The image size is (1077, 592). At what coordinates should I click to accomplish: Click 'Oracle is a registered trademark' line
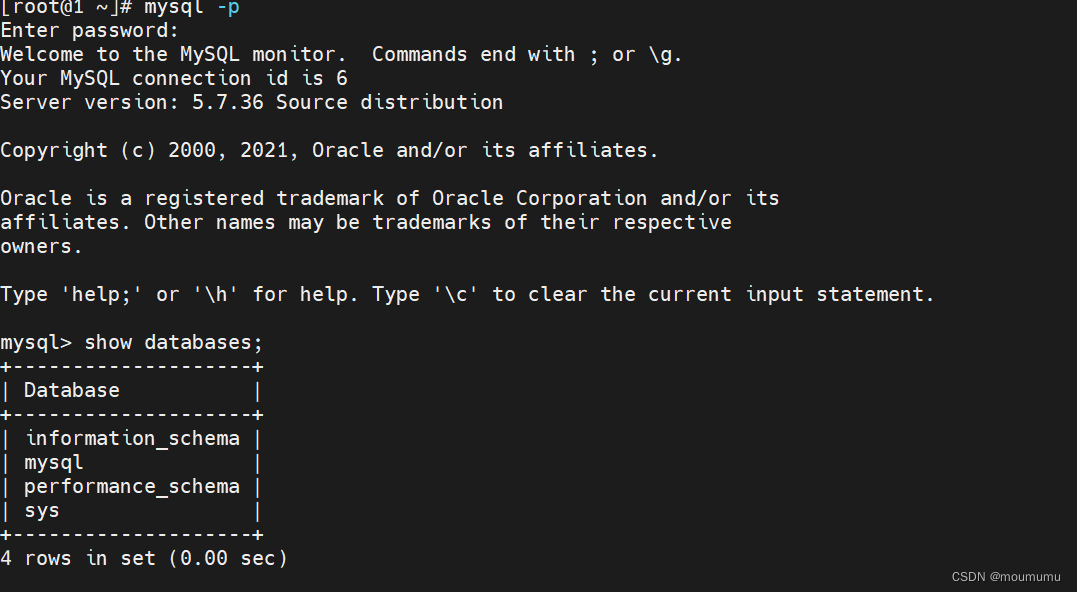[389, 198]
